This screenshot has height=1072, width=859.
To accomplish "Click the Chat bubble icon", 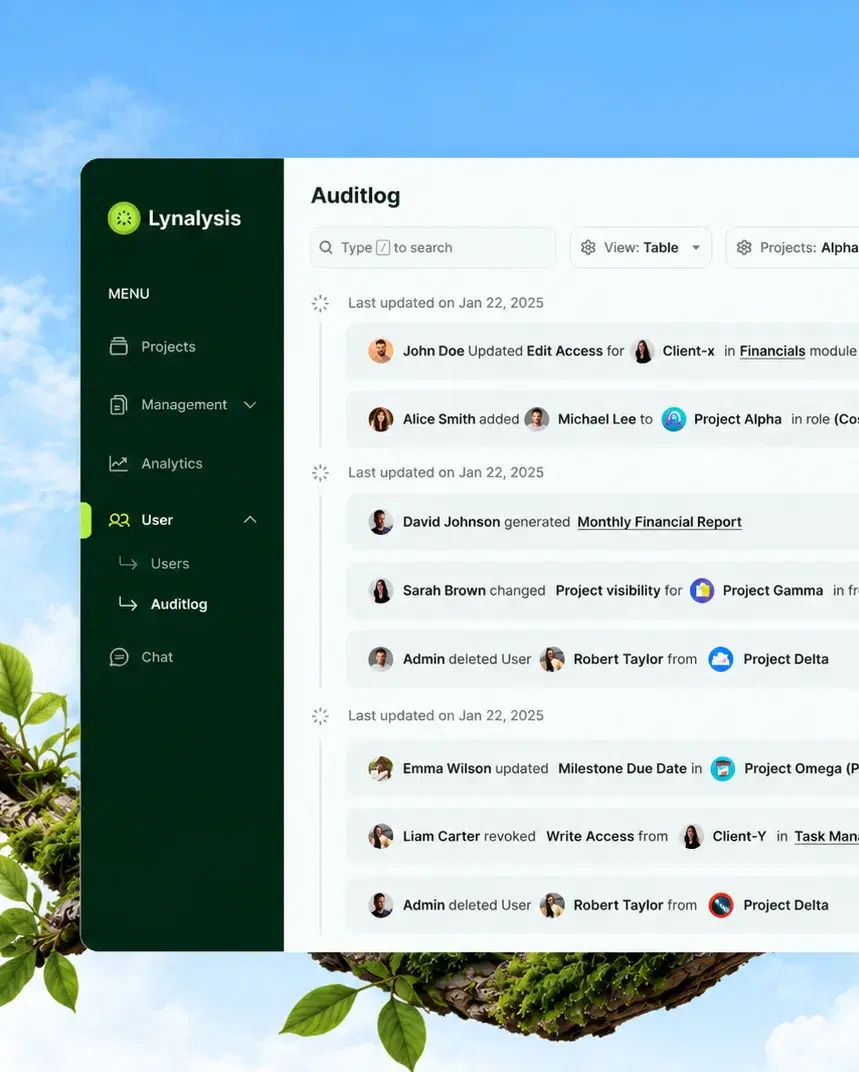I will pyautogui.click(x=119, y=657).
